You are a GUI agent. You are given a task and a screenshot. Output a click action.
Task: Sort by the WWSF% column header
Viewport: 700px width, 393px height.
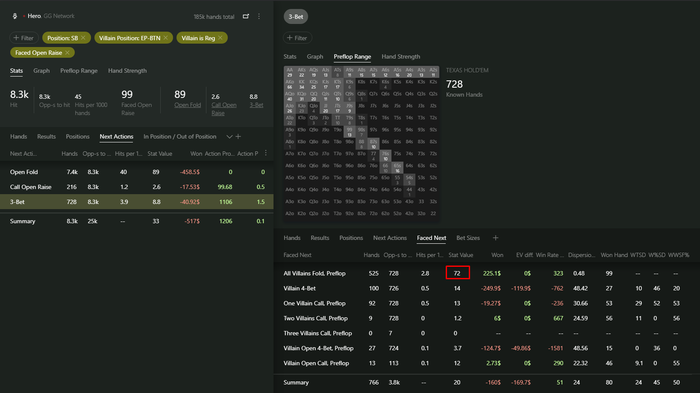679,255
